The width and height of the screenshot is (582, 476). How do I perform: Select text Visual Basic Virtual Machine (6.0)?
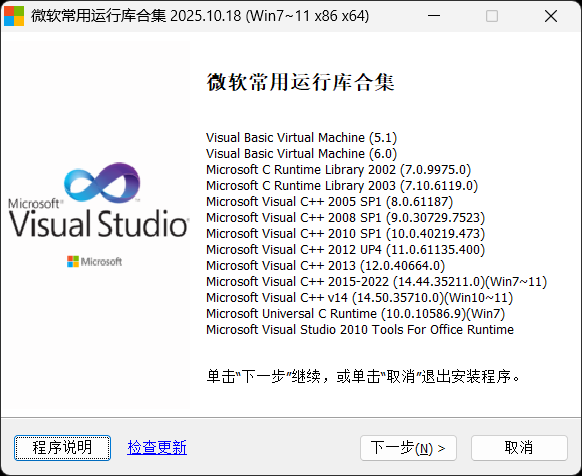(301, 154)
